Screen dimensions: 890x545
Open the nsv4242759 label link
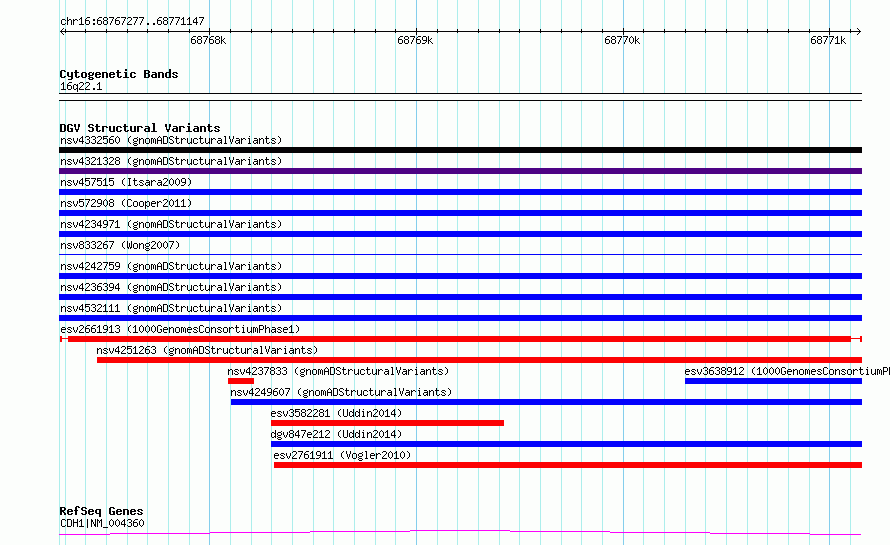(x=171, y=266)
